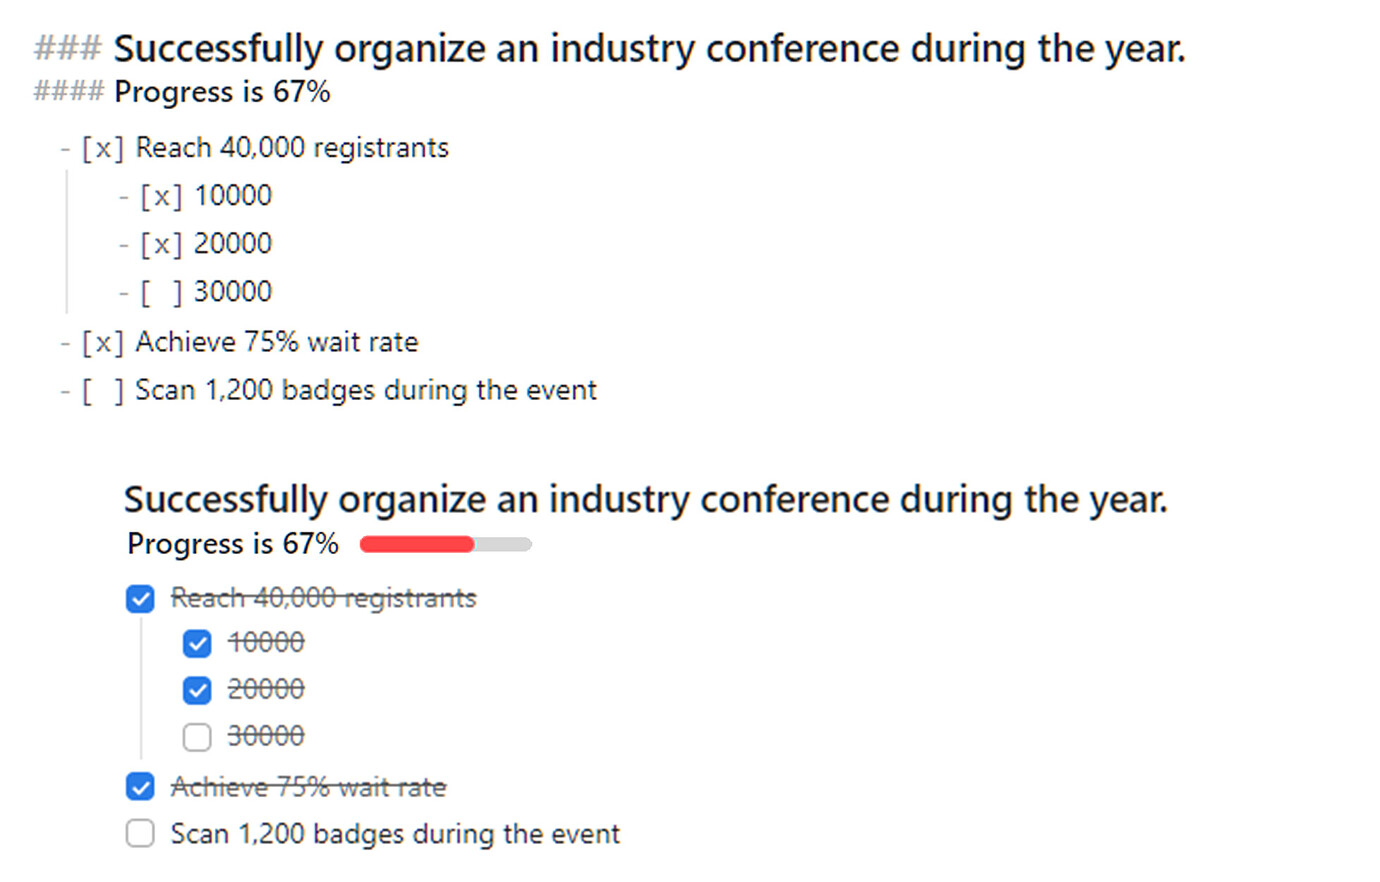Click the empty "[ ]" before Scan 1,200 badges source line

pyautogui.click(x=102, y=391)
